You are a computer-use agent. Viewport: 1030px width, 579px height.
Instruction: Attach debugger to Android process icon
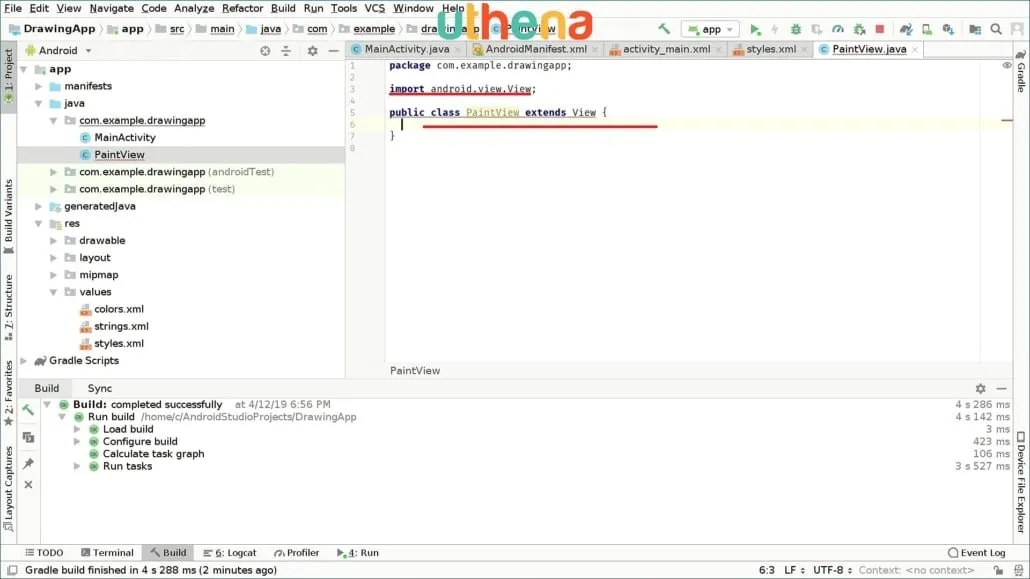(x=859, y=29)
